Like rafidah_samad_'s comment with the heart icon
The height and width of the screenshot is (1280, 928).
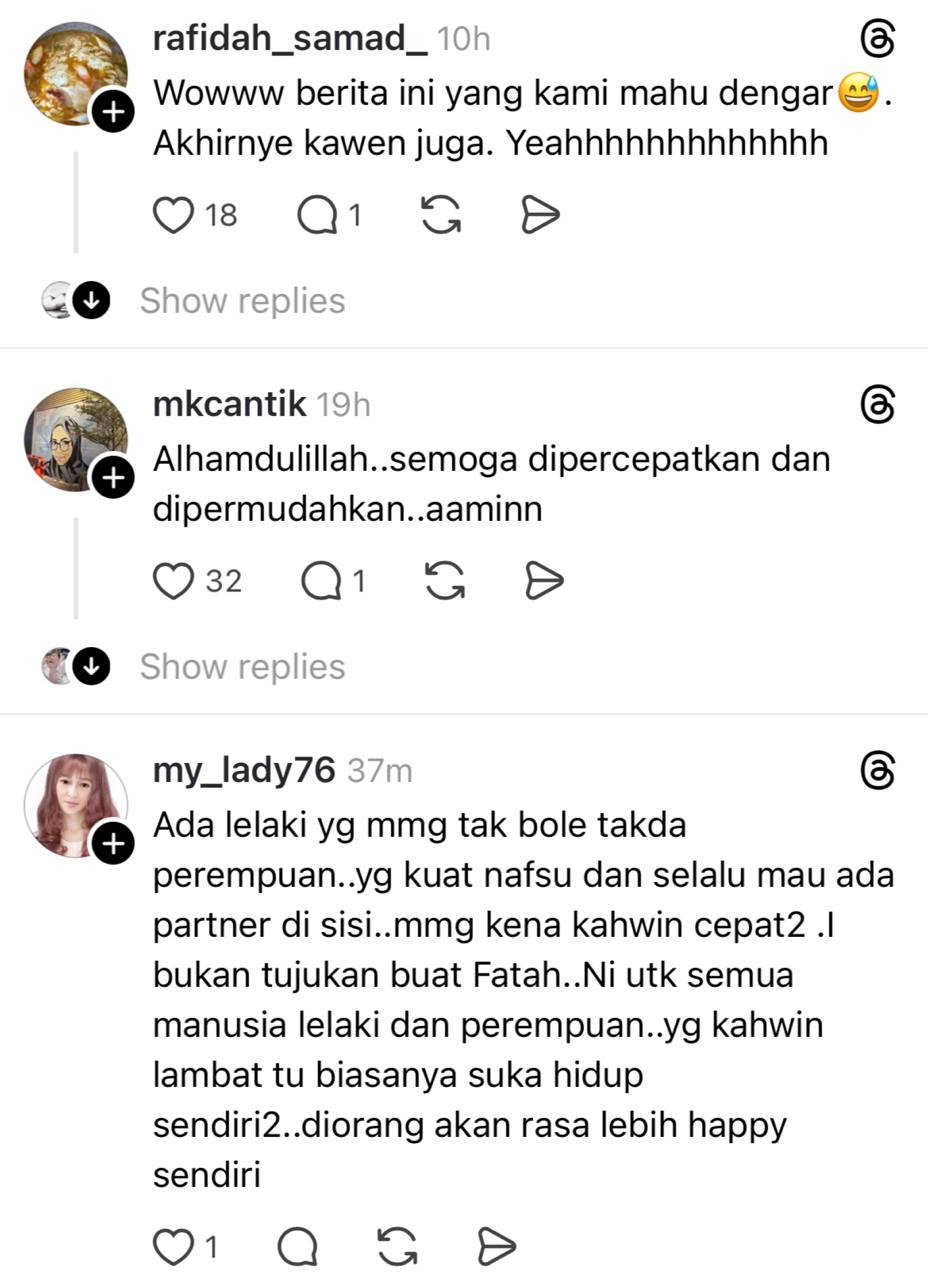click(173, 215)
